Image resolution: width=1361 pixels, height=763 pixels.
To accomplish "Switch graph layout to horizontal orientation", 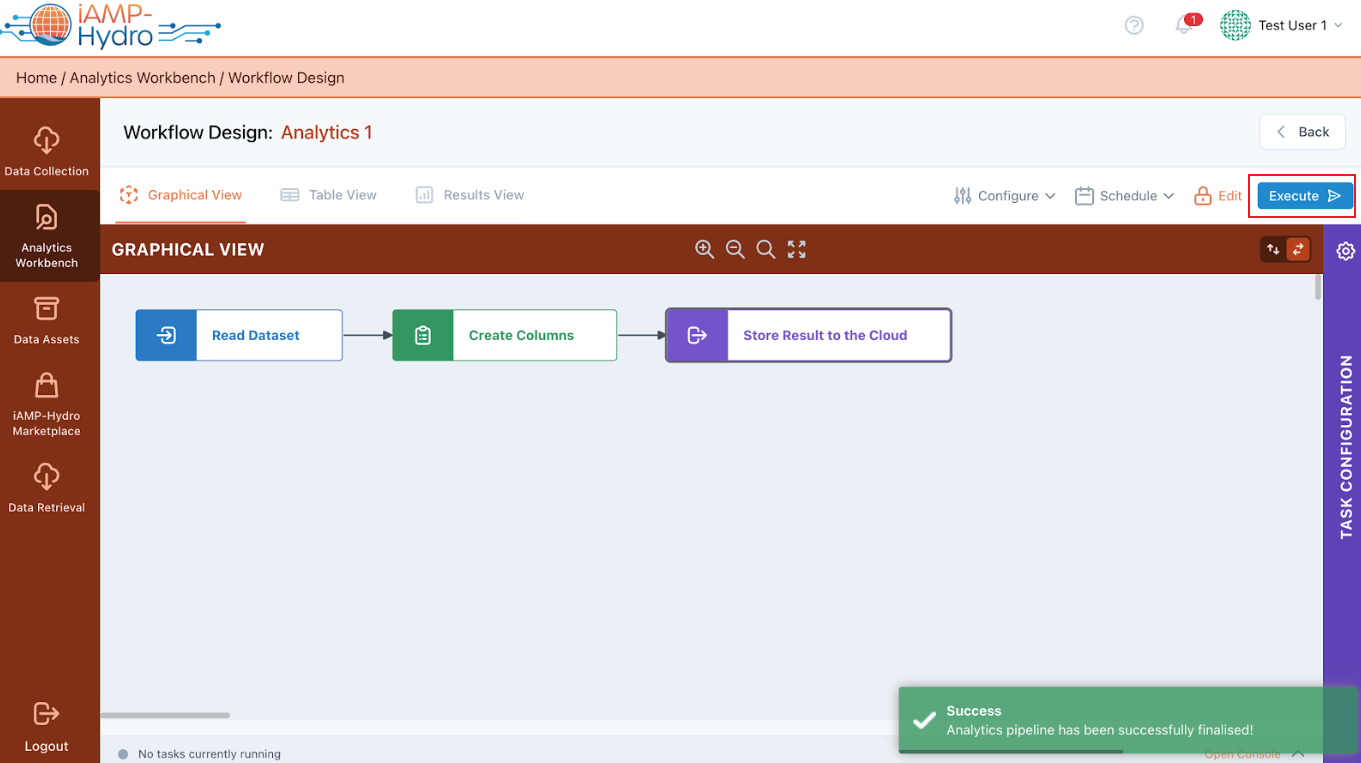I will 1298,249.
